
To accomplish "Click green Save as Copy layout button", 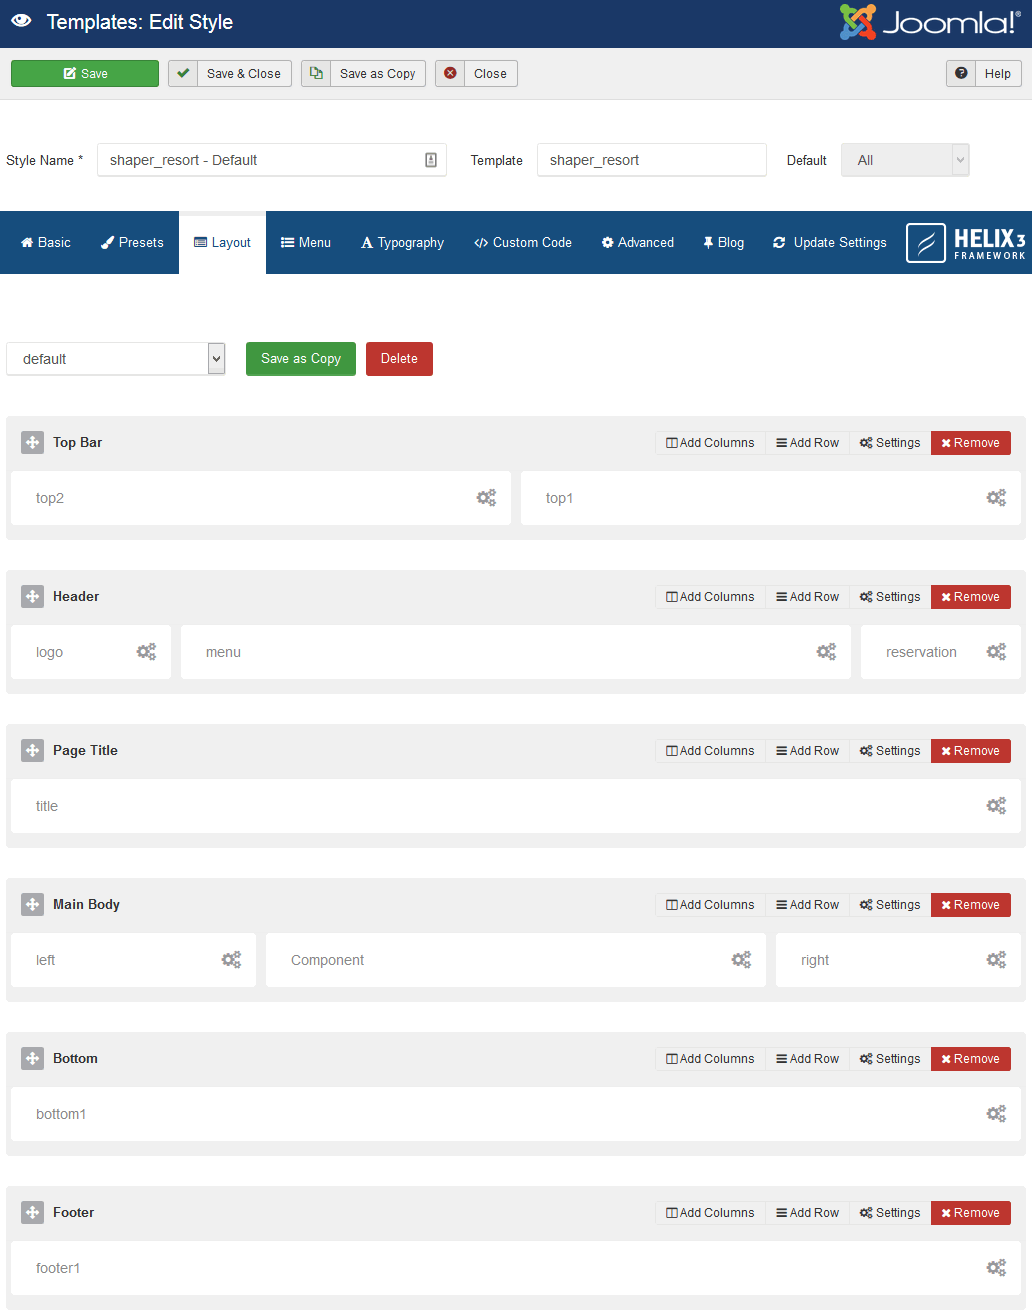I will tap(301, 359).
